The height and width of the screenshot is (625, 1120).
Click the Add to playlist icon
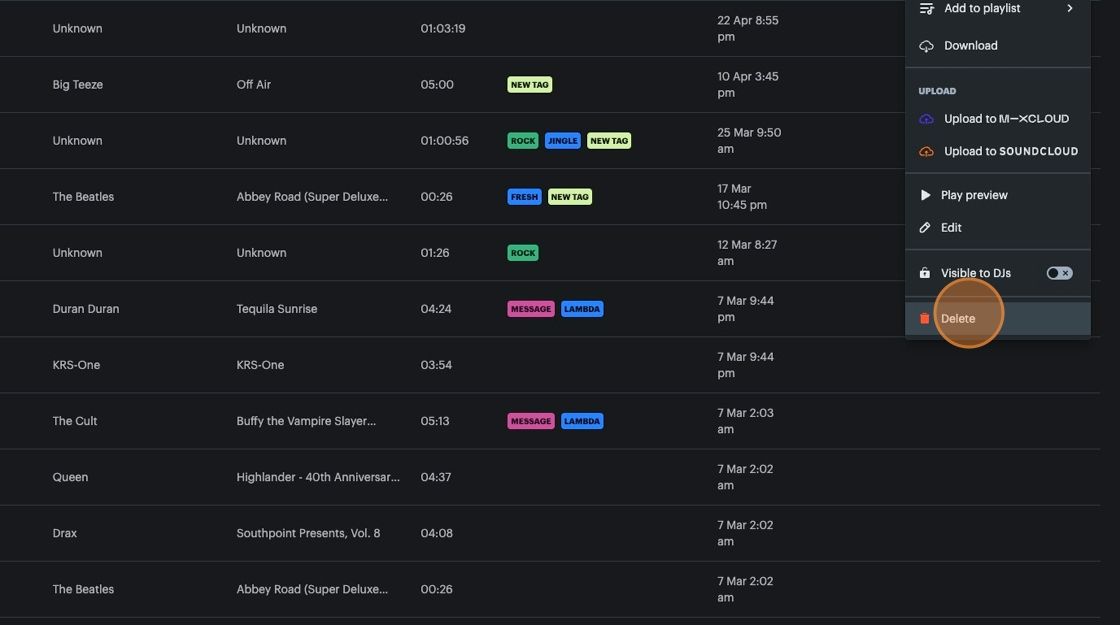click(x=926, y=9)
